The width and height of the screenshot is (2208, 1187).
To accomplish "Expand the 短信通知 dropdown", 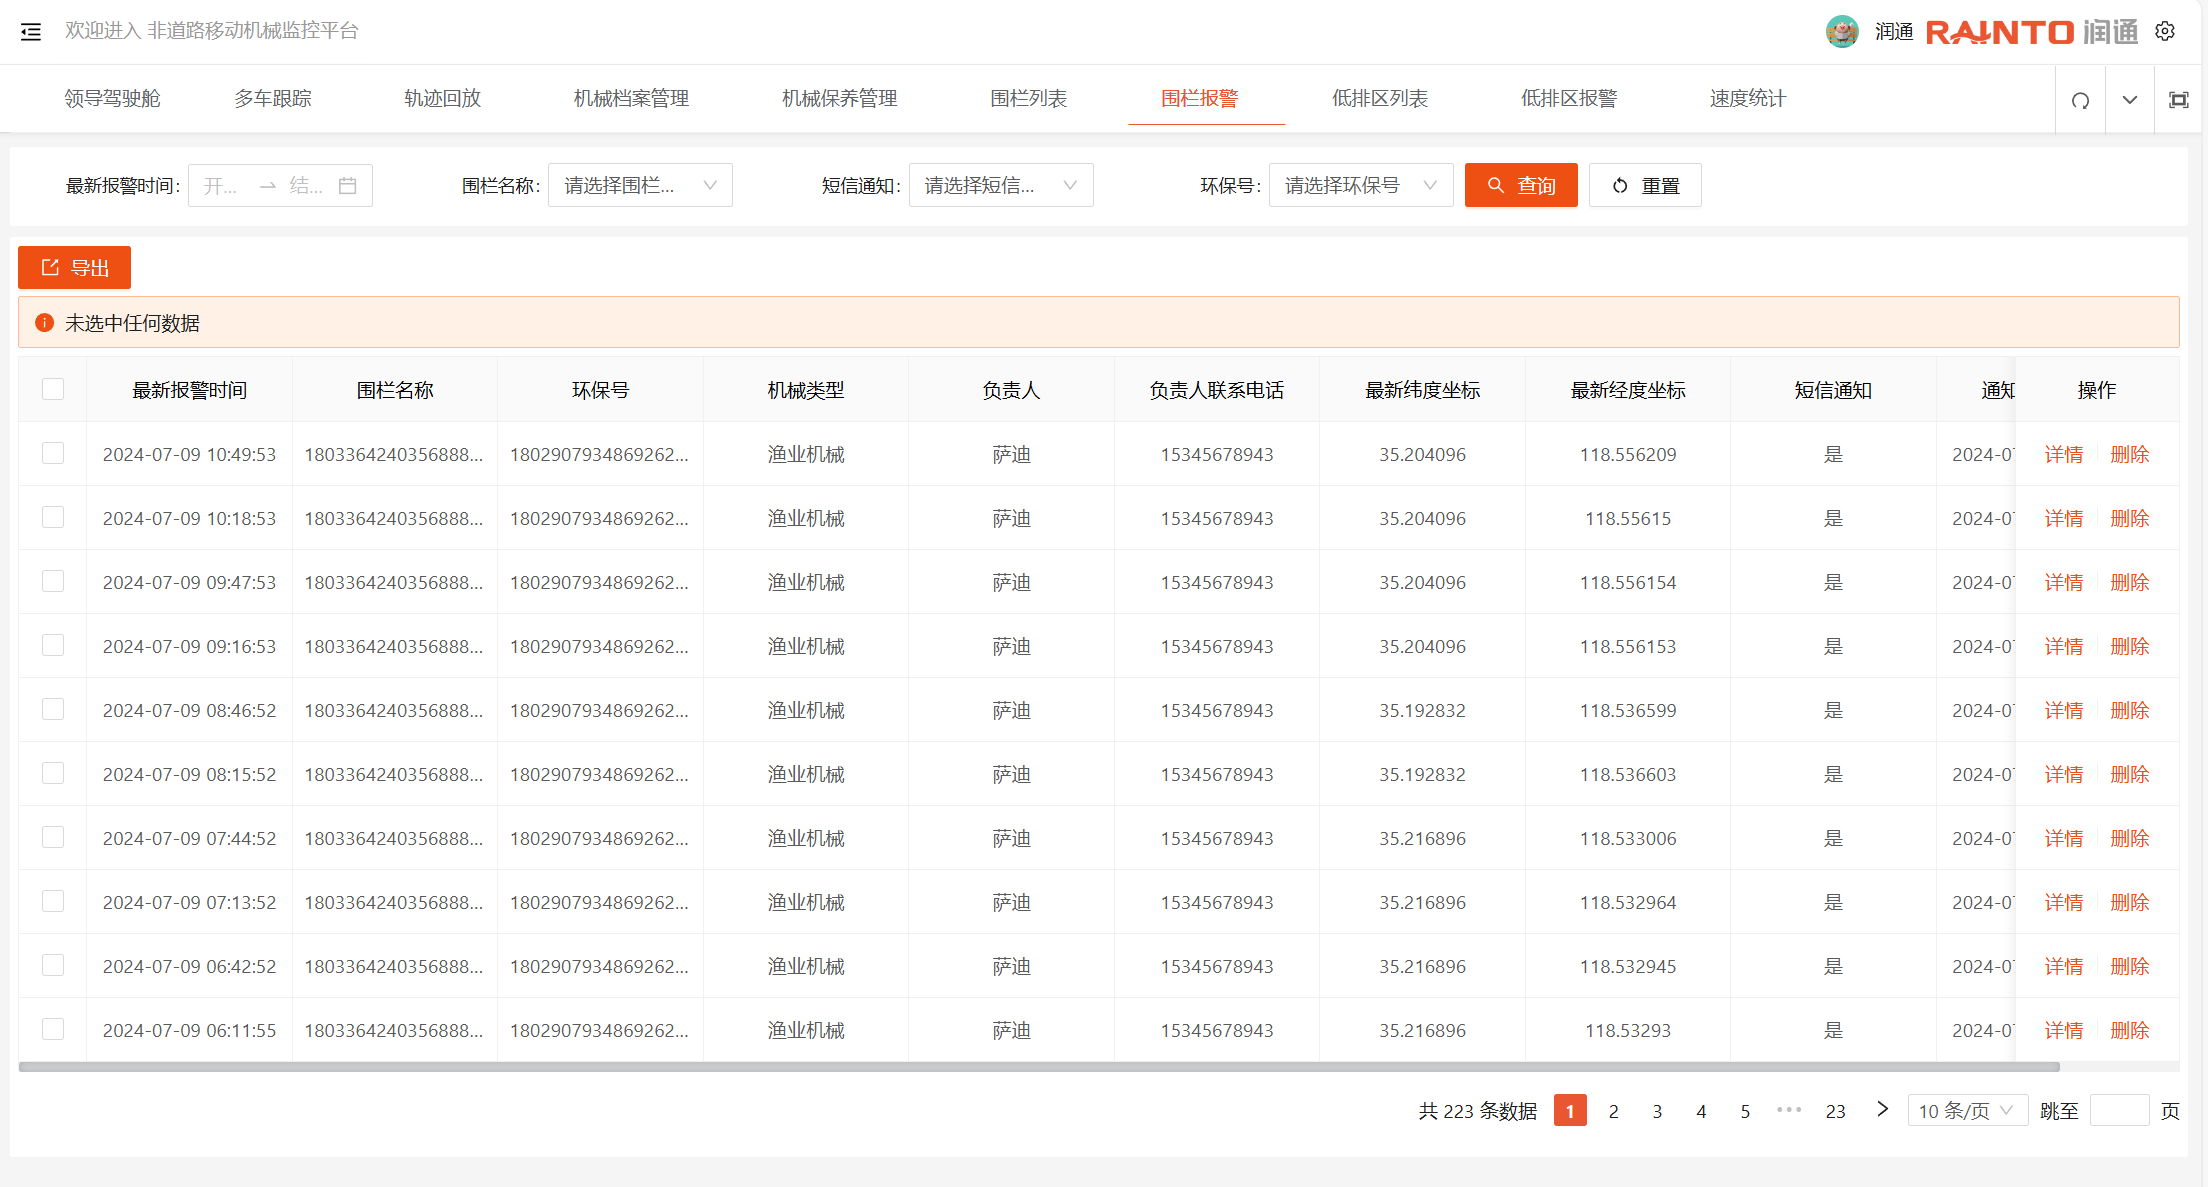I will (1001, 186).
